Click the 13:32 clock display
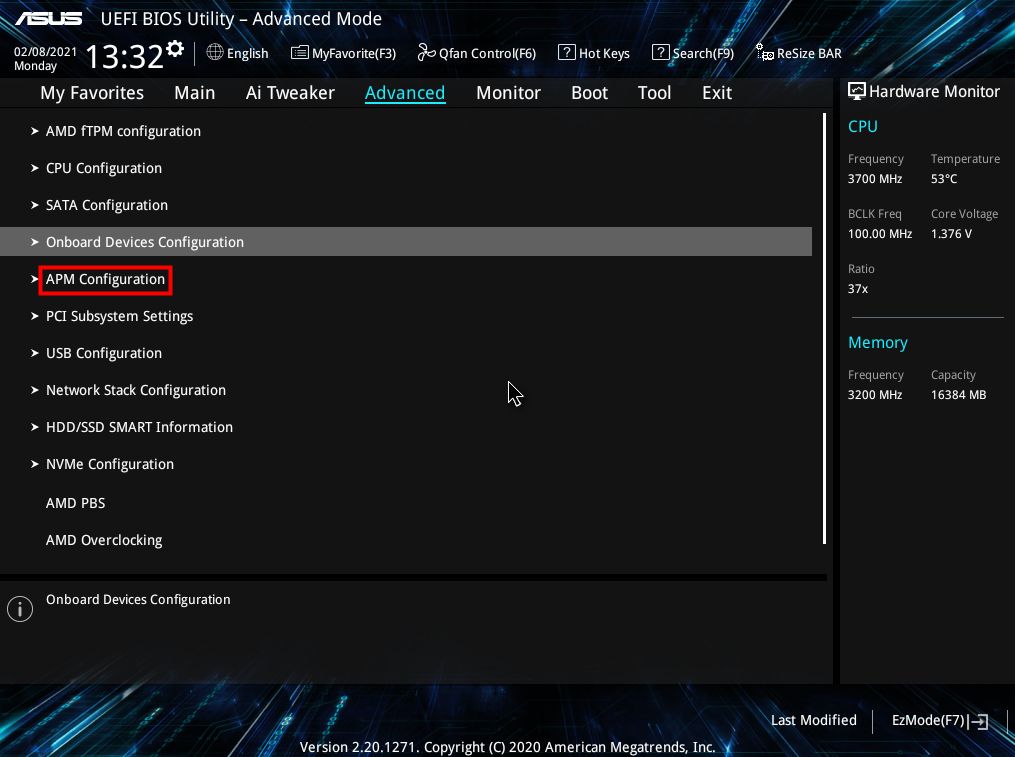Image resolution: width=1015 pixels, height=757 pixels. click(x=124, y=56)
